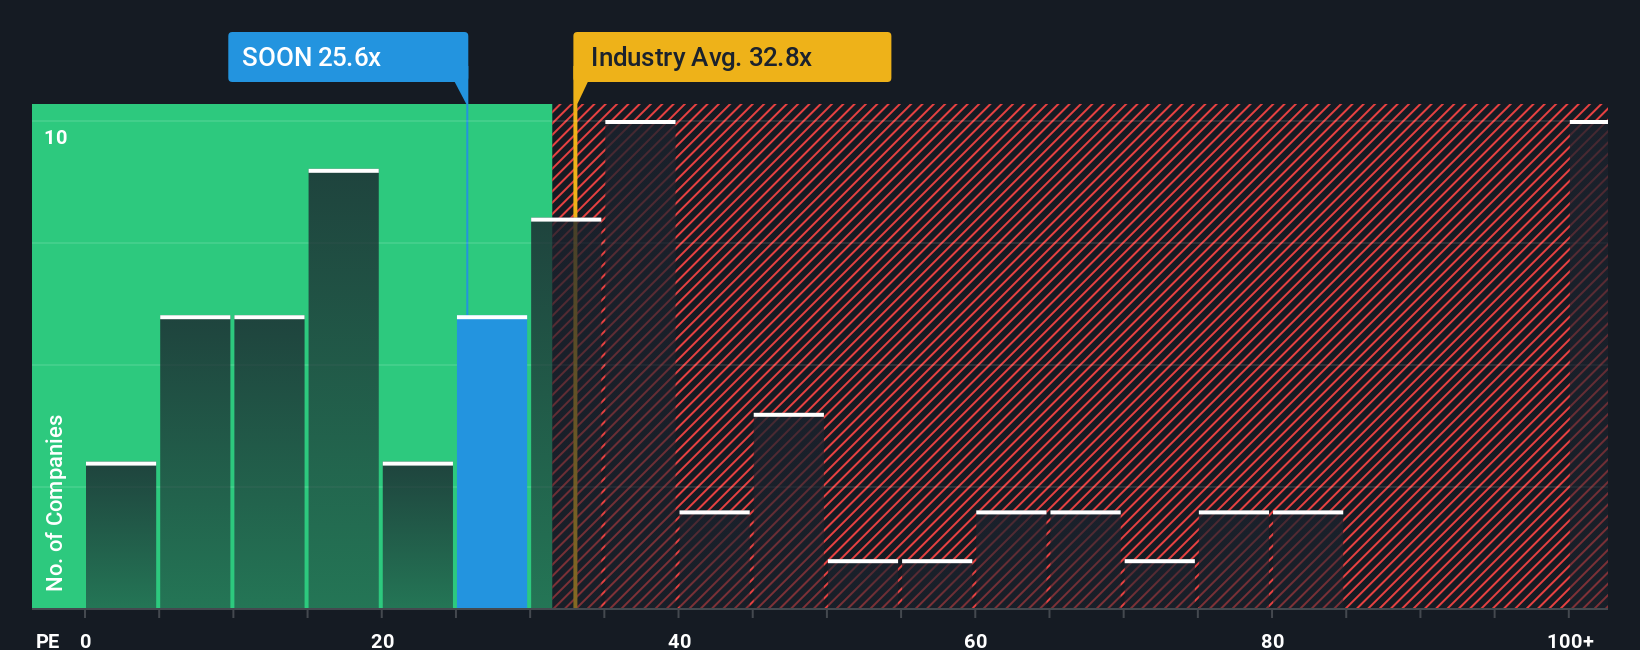The height and width of the screenshot is (650, 1640).
Task: Select the blue highlighted SOON histogram bar
Action: (x=492, y=462)
